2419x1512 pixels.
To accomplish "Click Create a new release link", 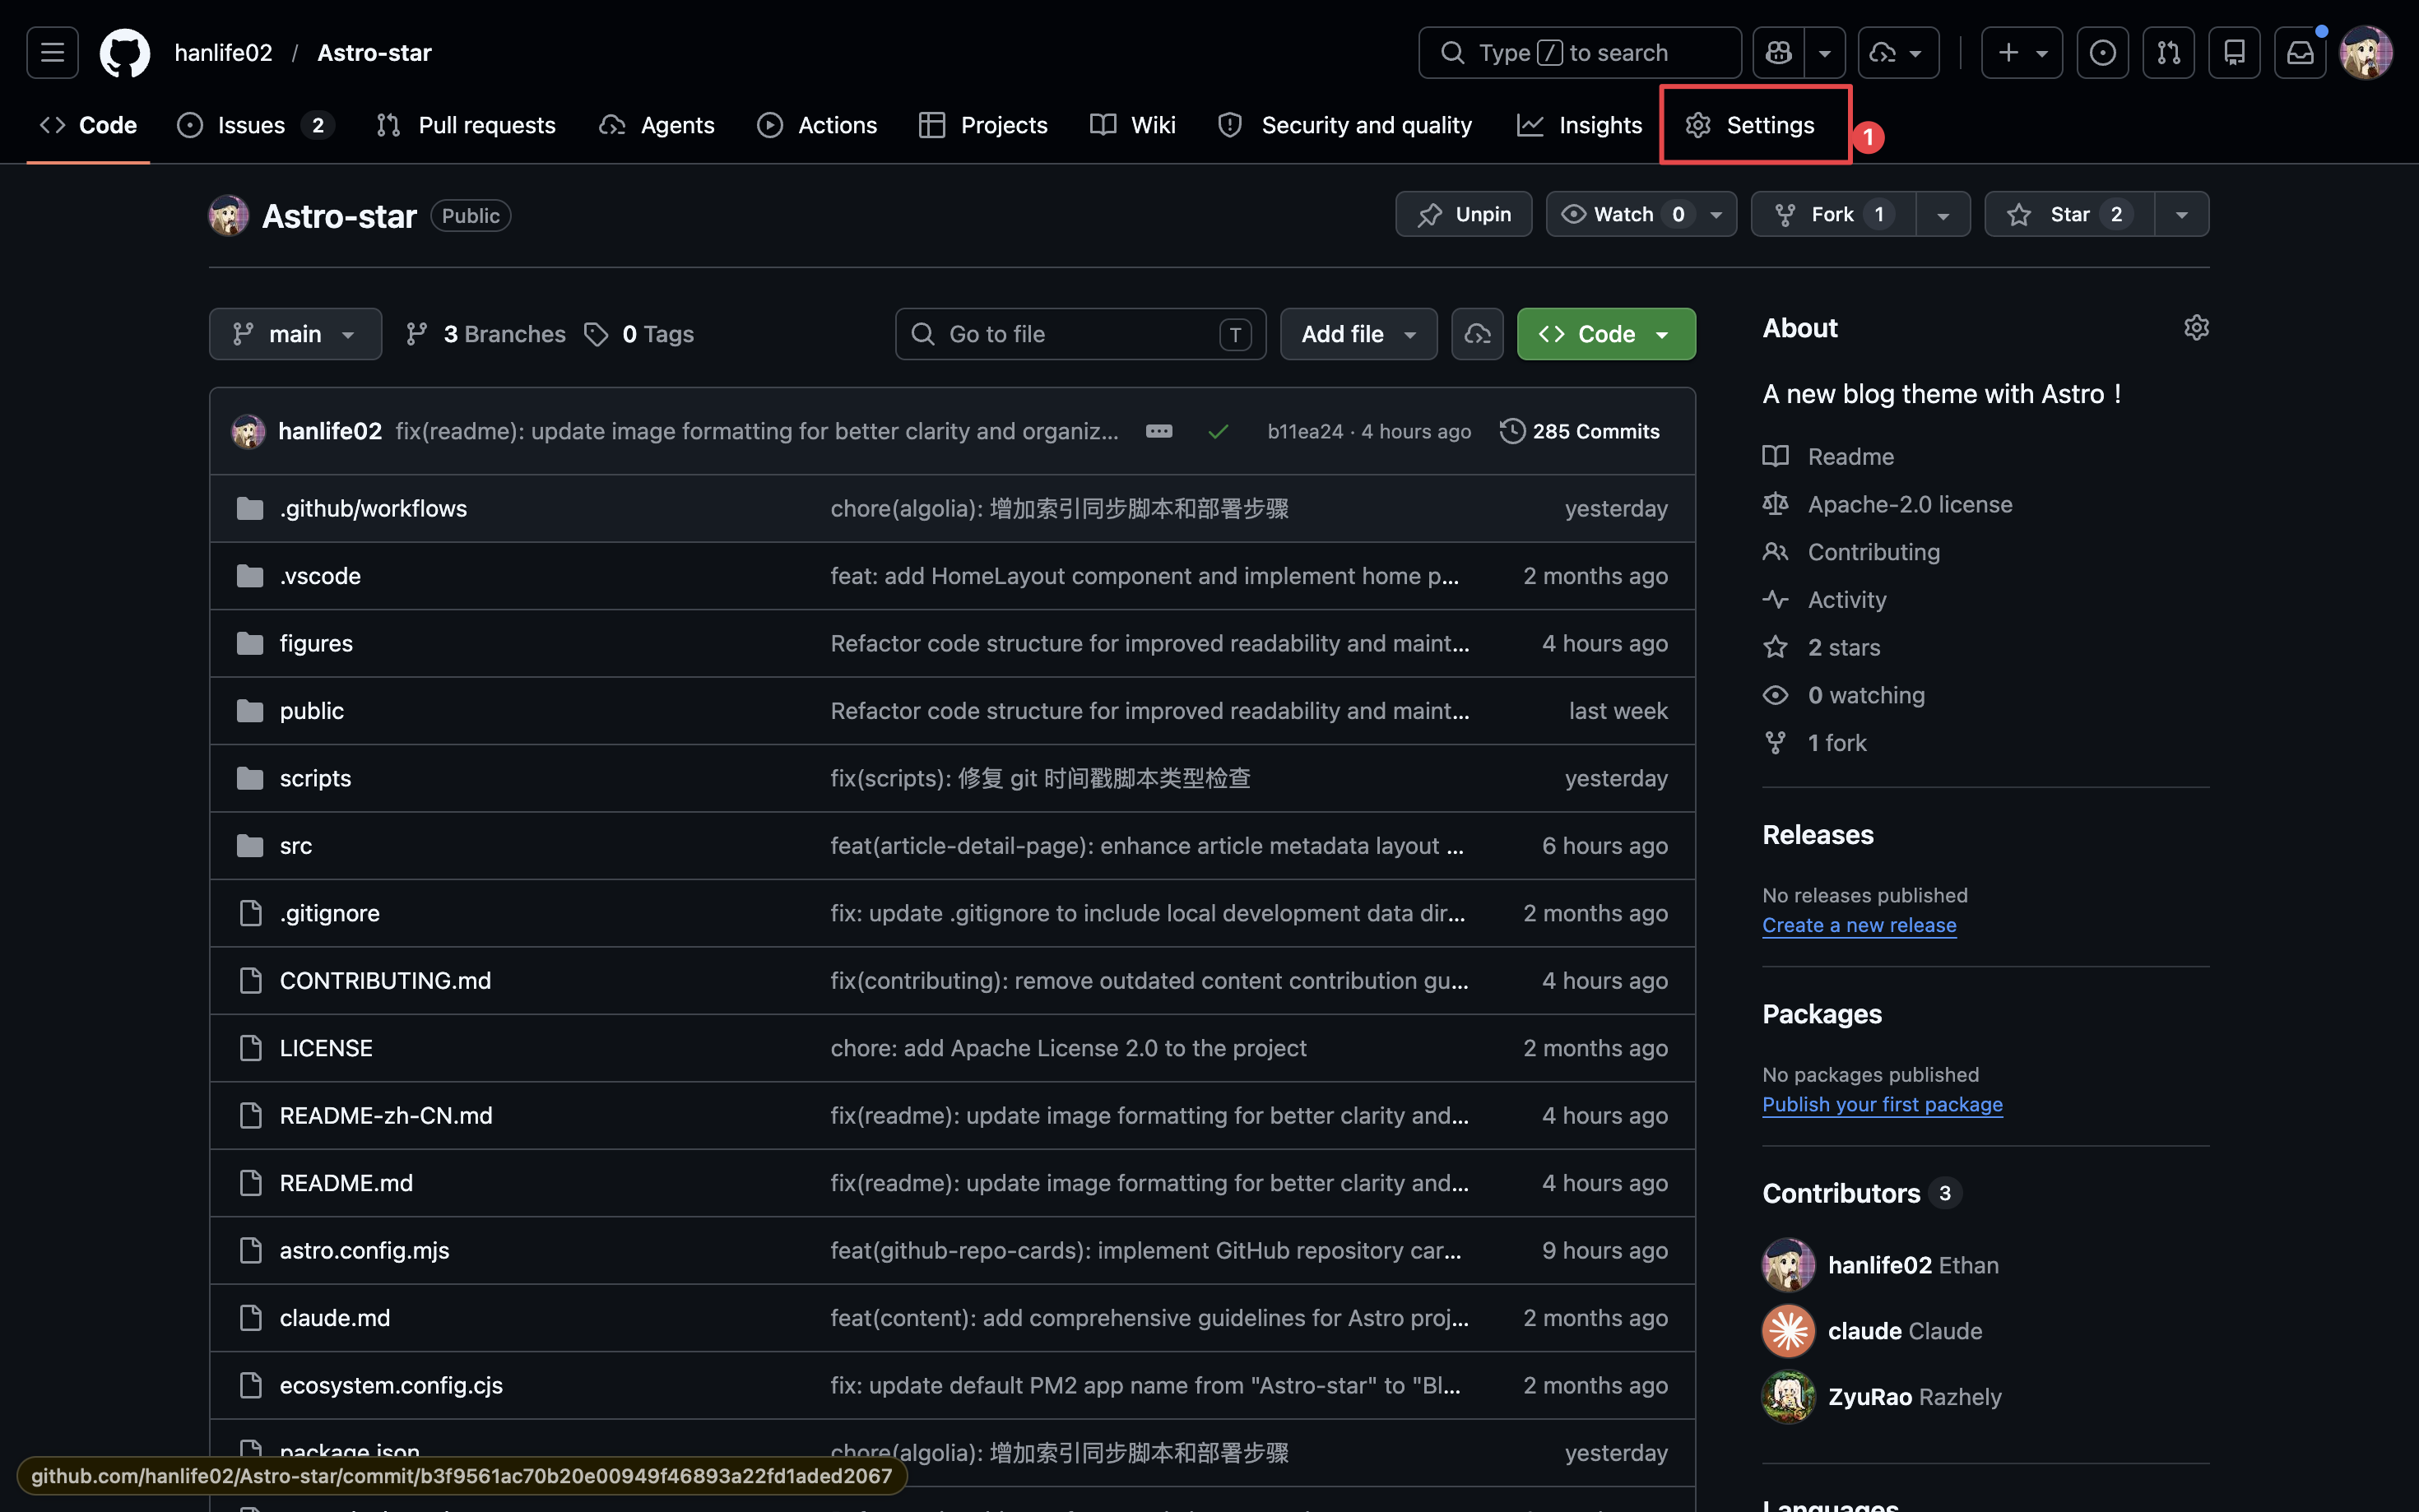I will 1859,925.
